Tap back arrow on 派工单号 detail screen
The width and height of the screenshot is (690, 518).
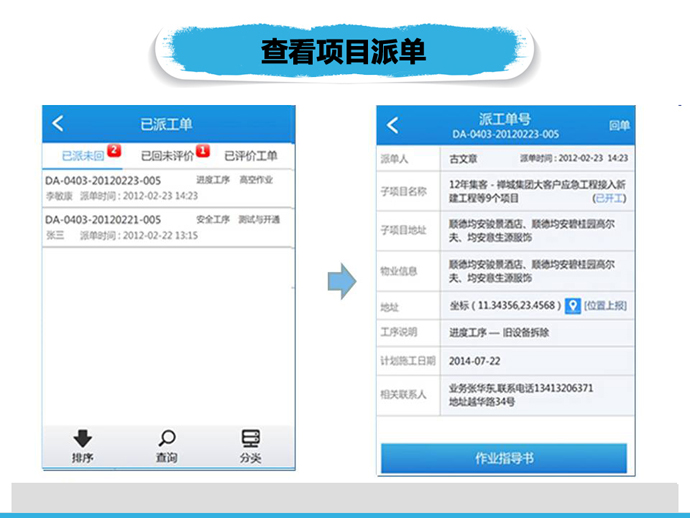pos(392,125)
